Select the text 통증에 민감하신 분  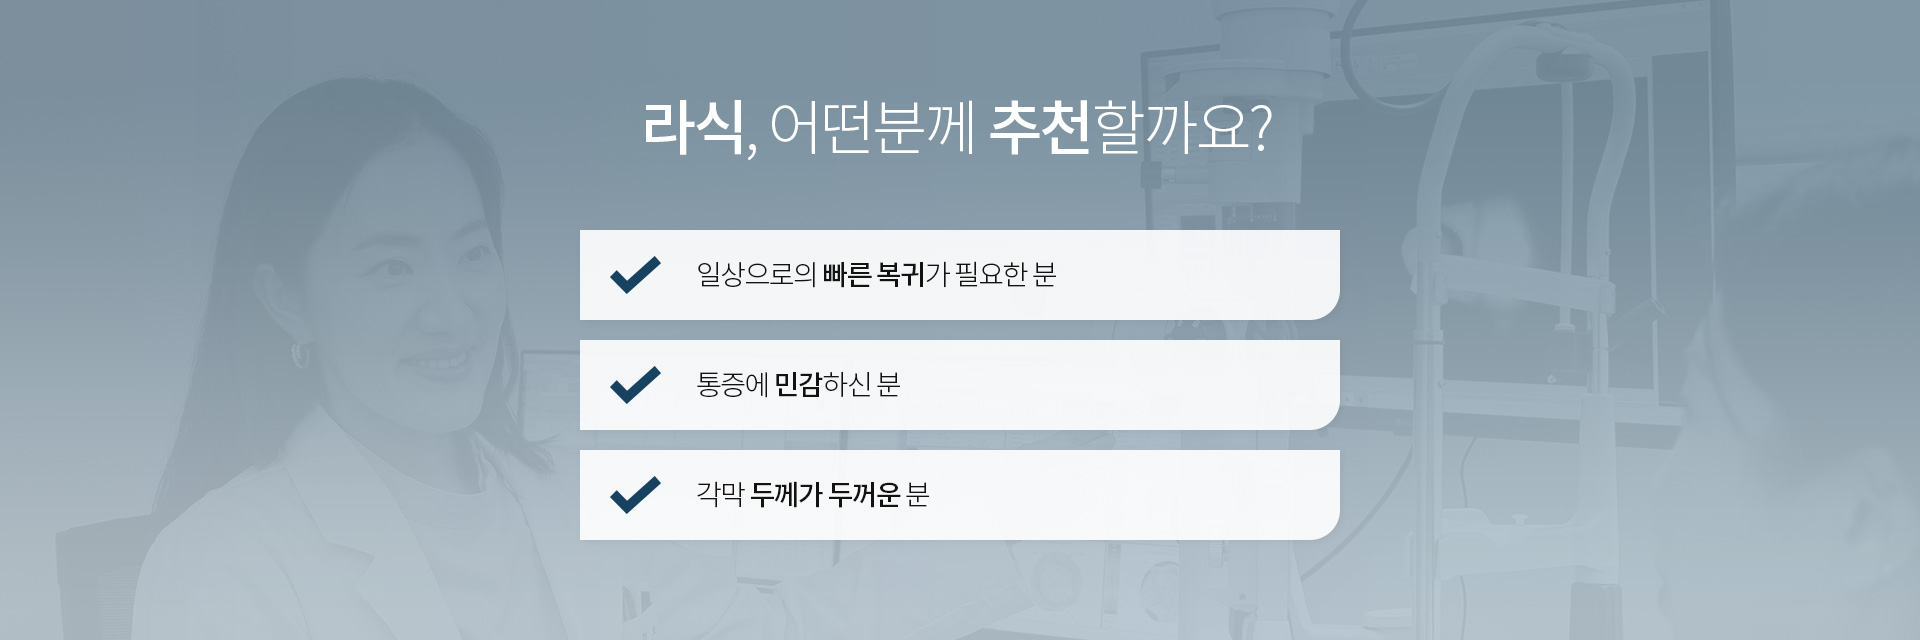point(798,385)
